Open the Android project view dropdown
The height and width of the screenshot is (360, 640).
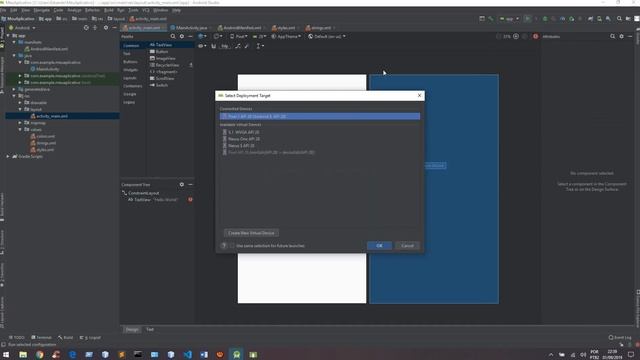point(22,28)
